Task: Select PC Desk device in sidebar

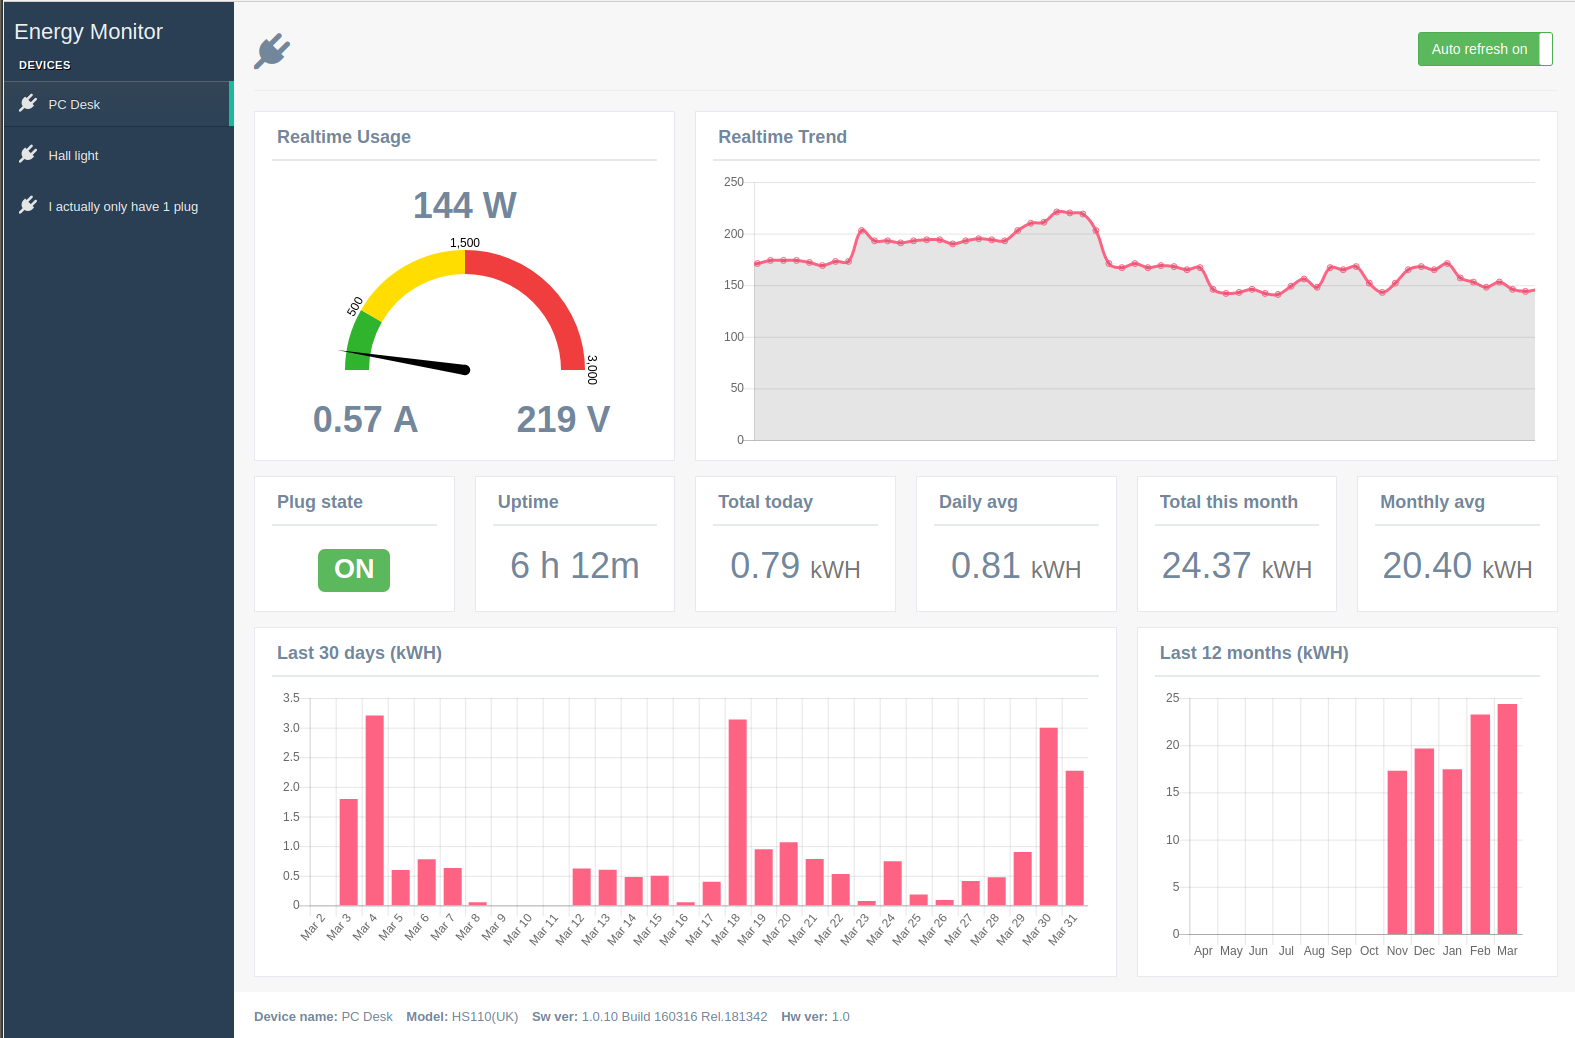Action: (x=74, y=105)
